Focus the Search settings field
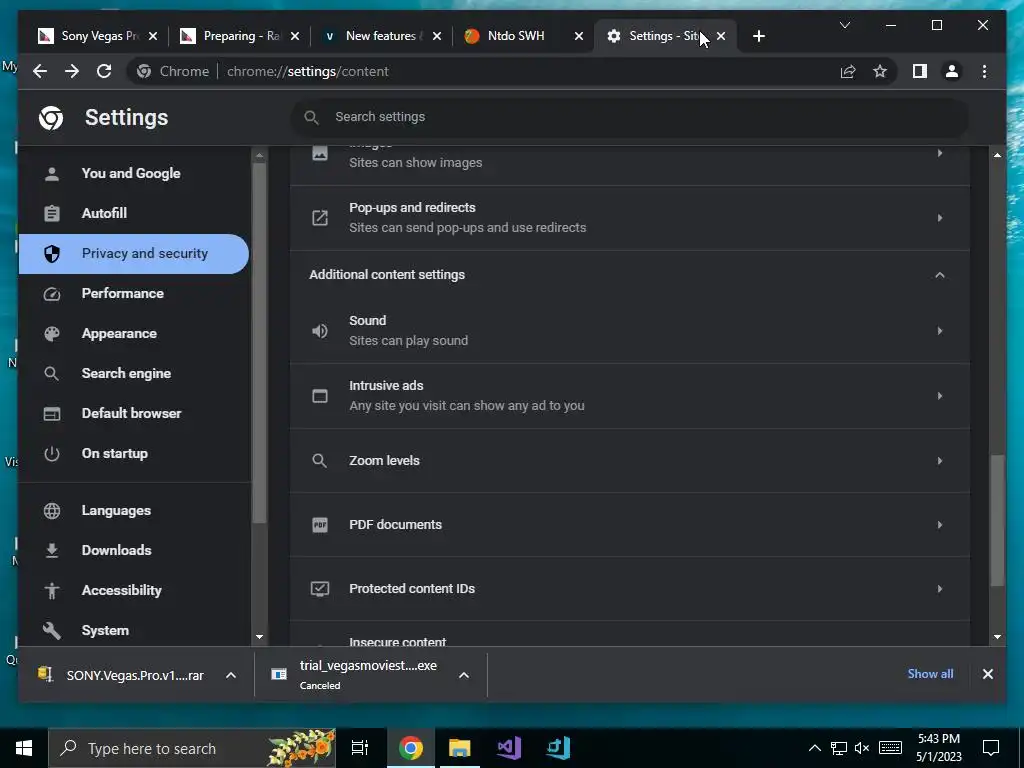 tap(630, 118)
